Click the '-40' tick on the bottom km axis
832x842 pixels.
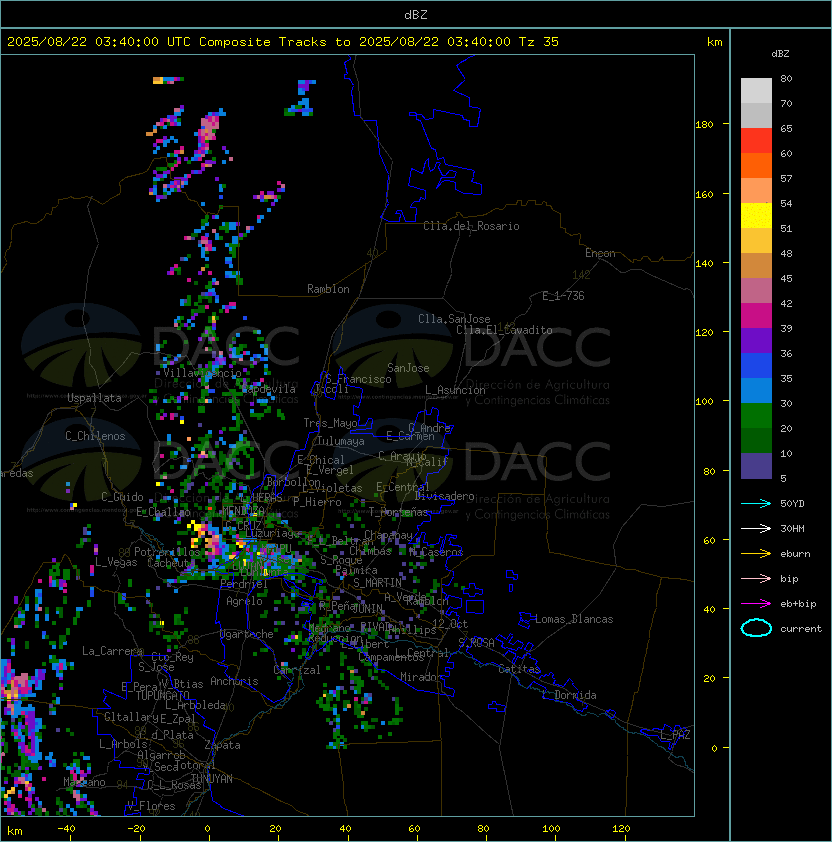67,829
